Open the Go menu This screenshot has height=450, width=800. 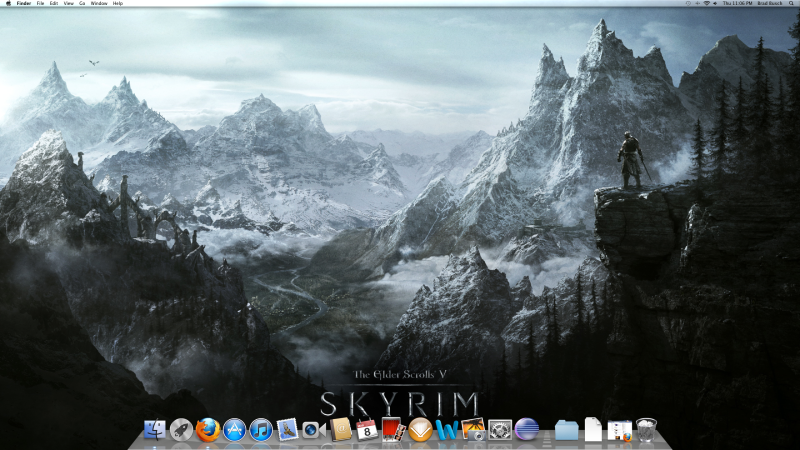(82, 3)
